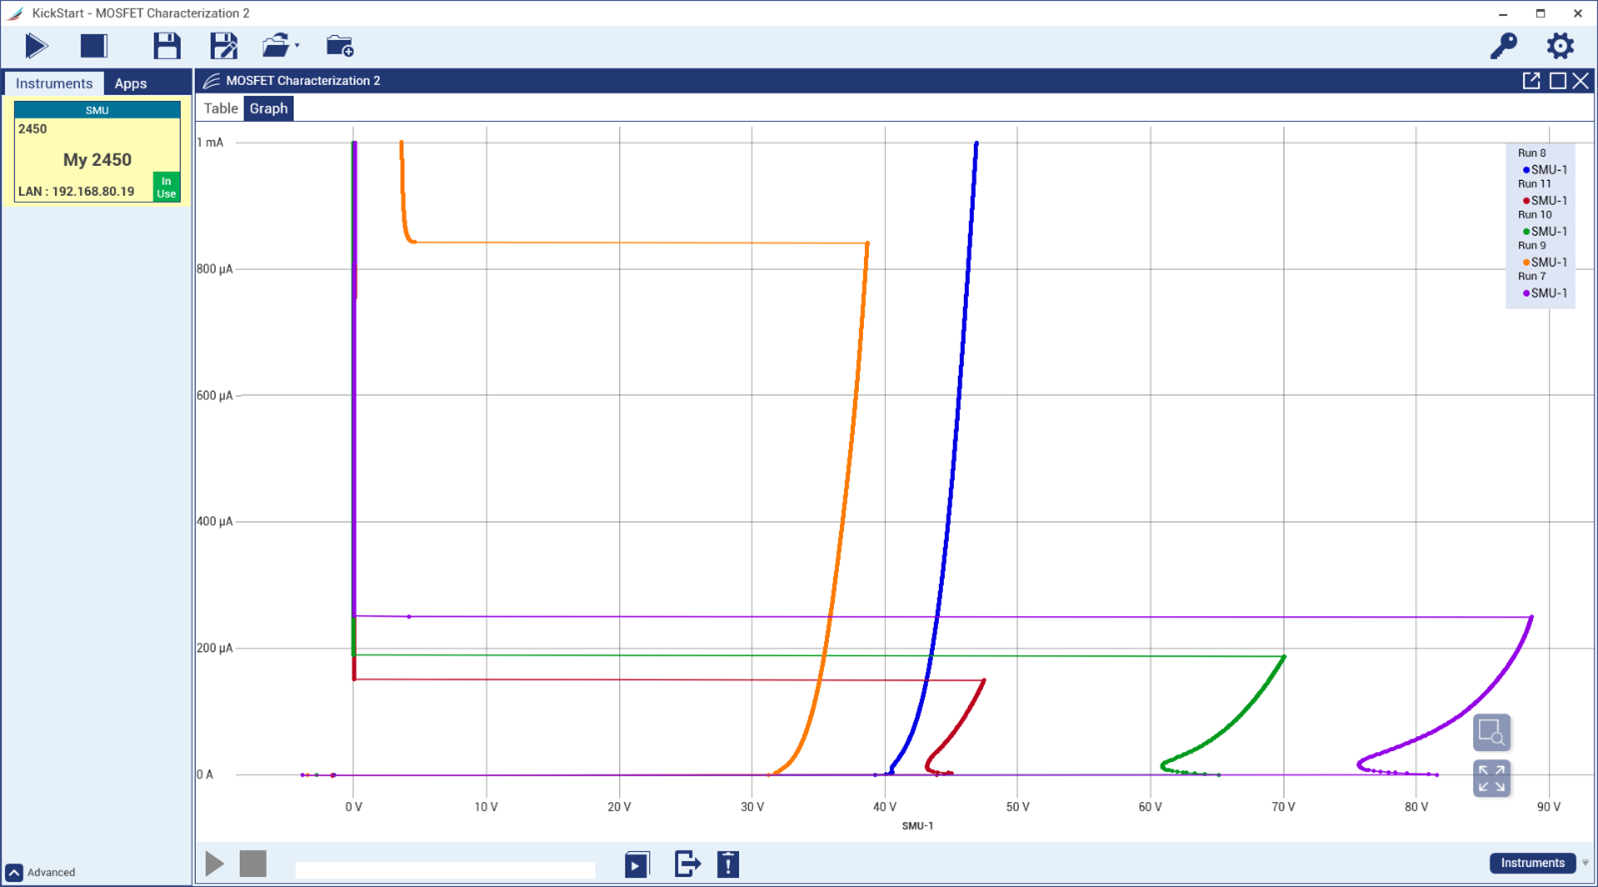
Task: Click the export data arrow icon
Action: [x=687, y=864]
